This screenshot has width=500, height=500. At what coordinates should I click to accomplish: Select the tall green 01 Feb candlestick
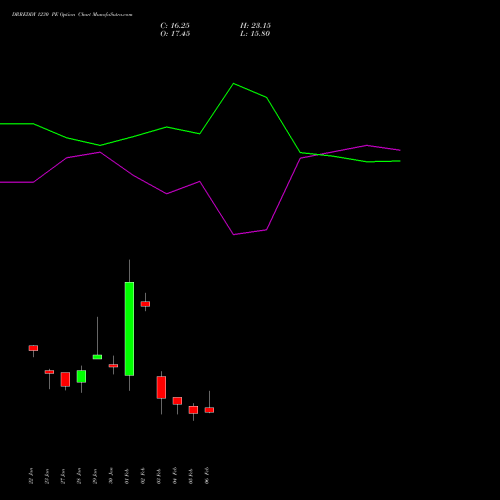(x=129, y=329)
